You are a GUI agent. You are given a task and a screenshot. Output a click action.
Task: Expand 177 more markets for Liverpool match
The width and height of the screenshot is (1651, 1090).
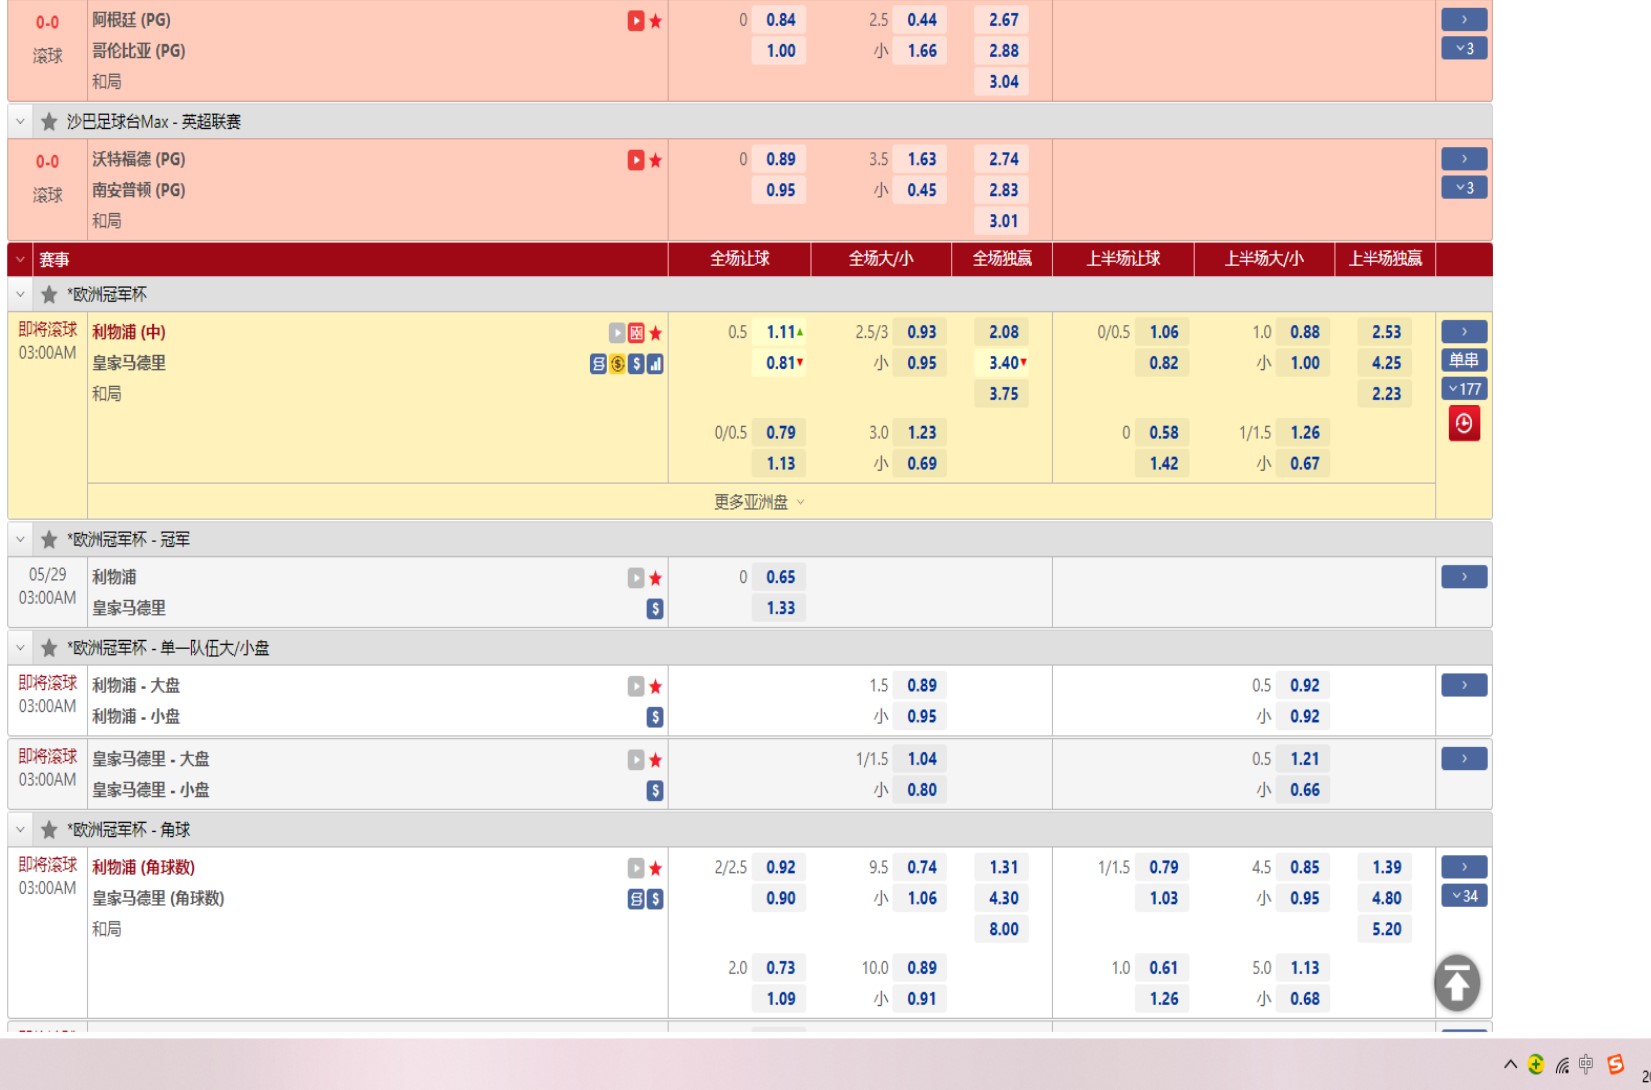click(x=1464, y=389)
